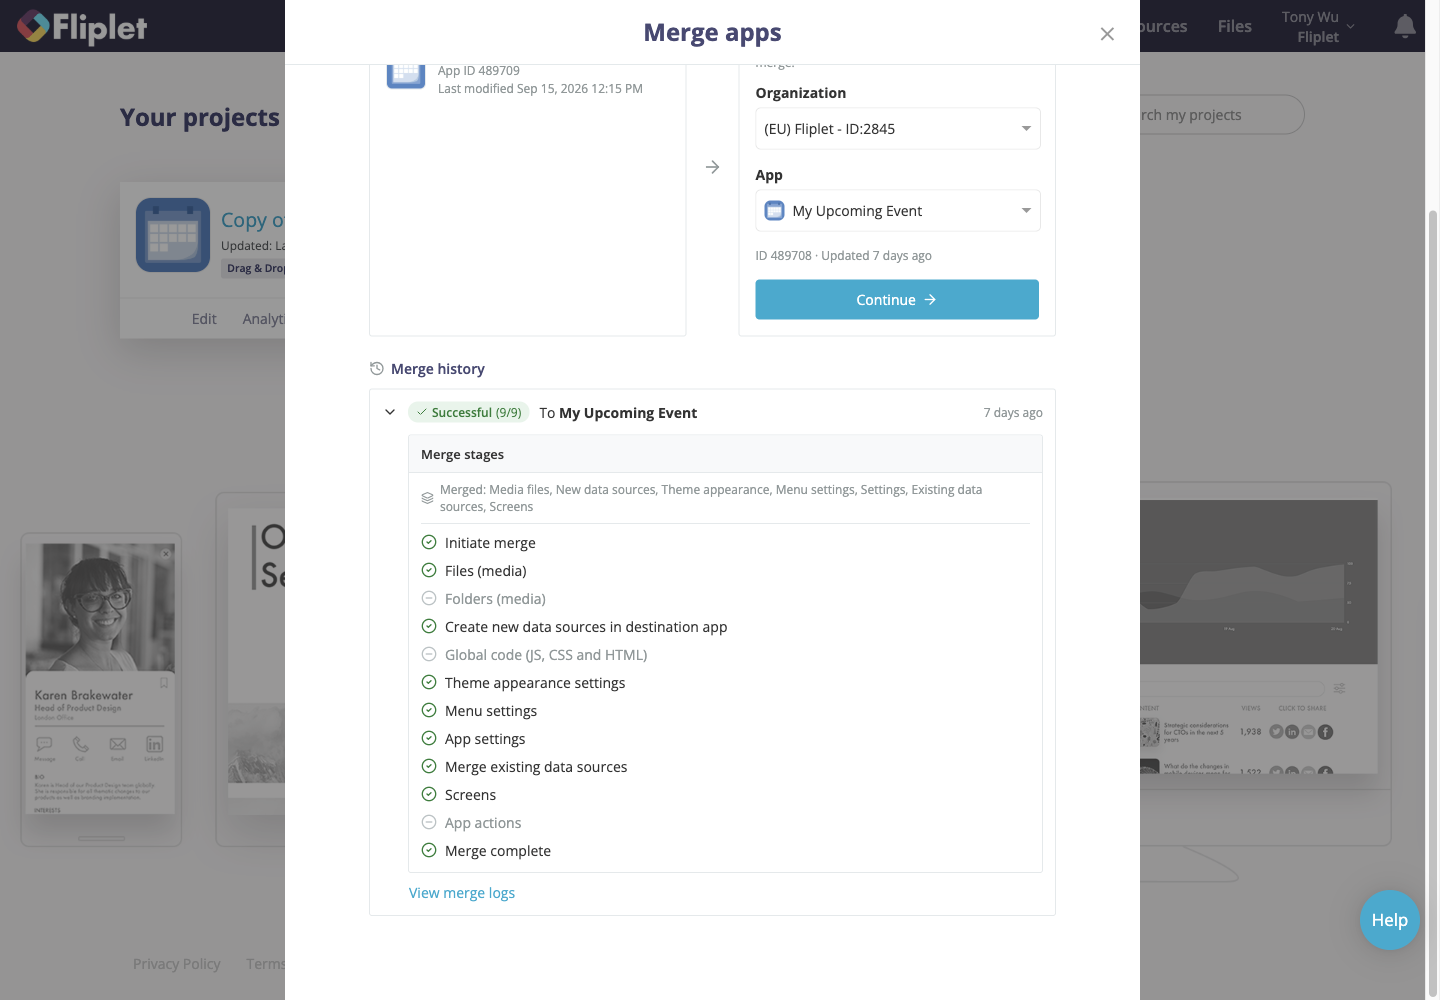Image resolution: width=1440 pixels, height=1000 pixels.
Task: Click the 'Merge stages' heading
Action: pos(462,454)
